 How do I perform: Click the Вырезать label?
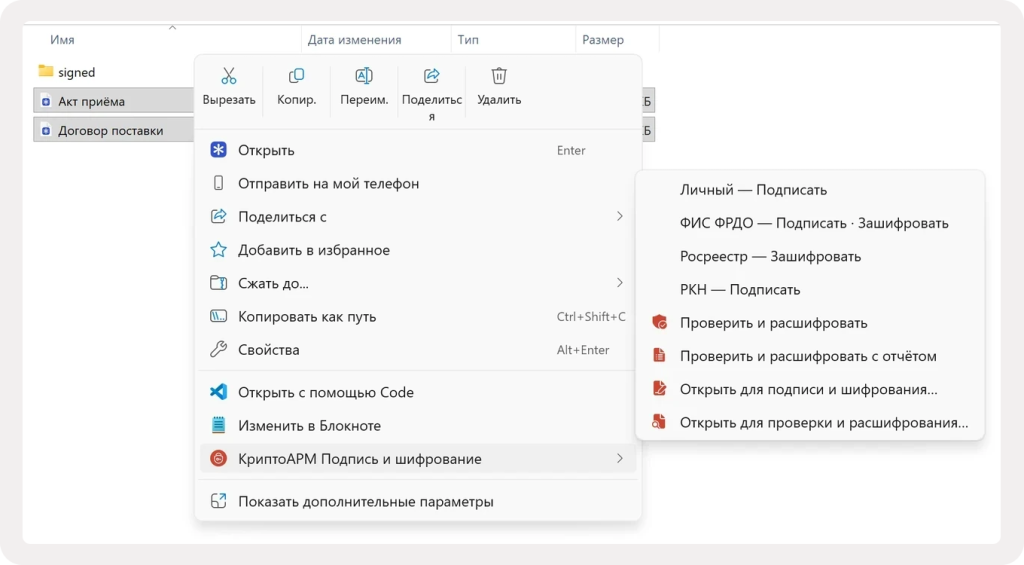click(x=229, y=100)
